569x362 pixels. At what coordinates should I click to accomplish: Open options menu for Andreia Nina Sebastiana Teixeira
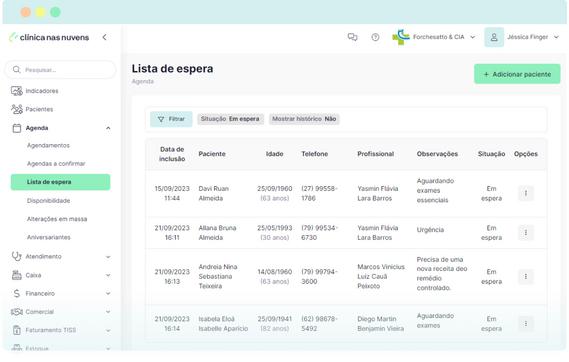click(x=525, y=276)
